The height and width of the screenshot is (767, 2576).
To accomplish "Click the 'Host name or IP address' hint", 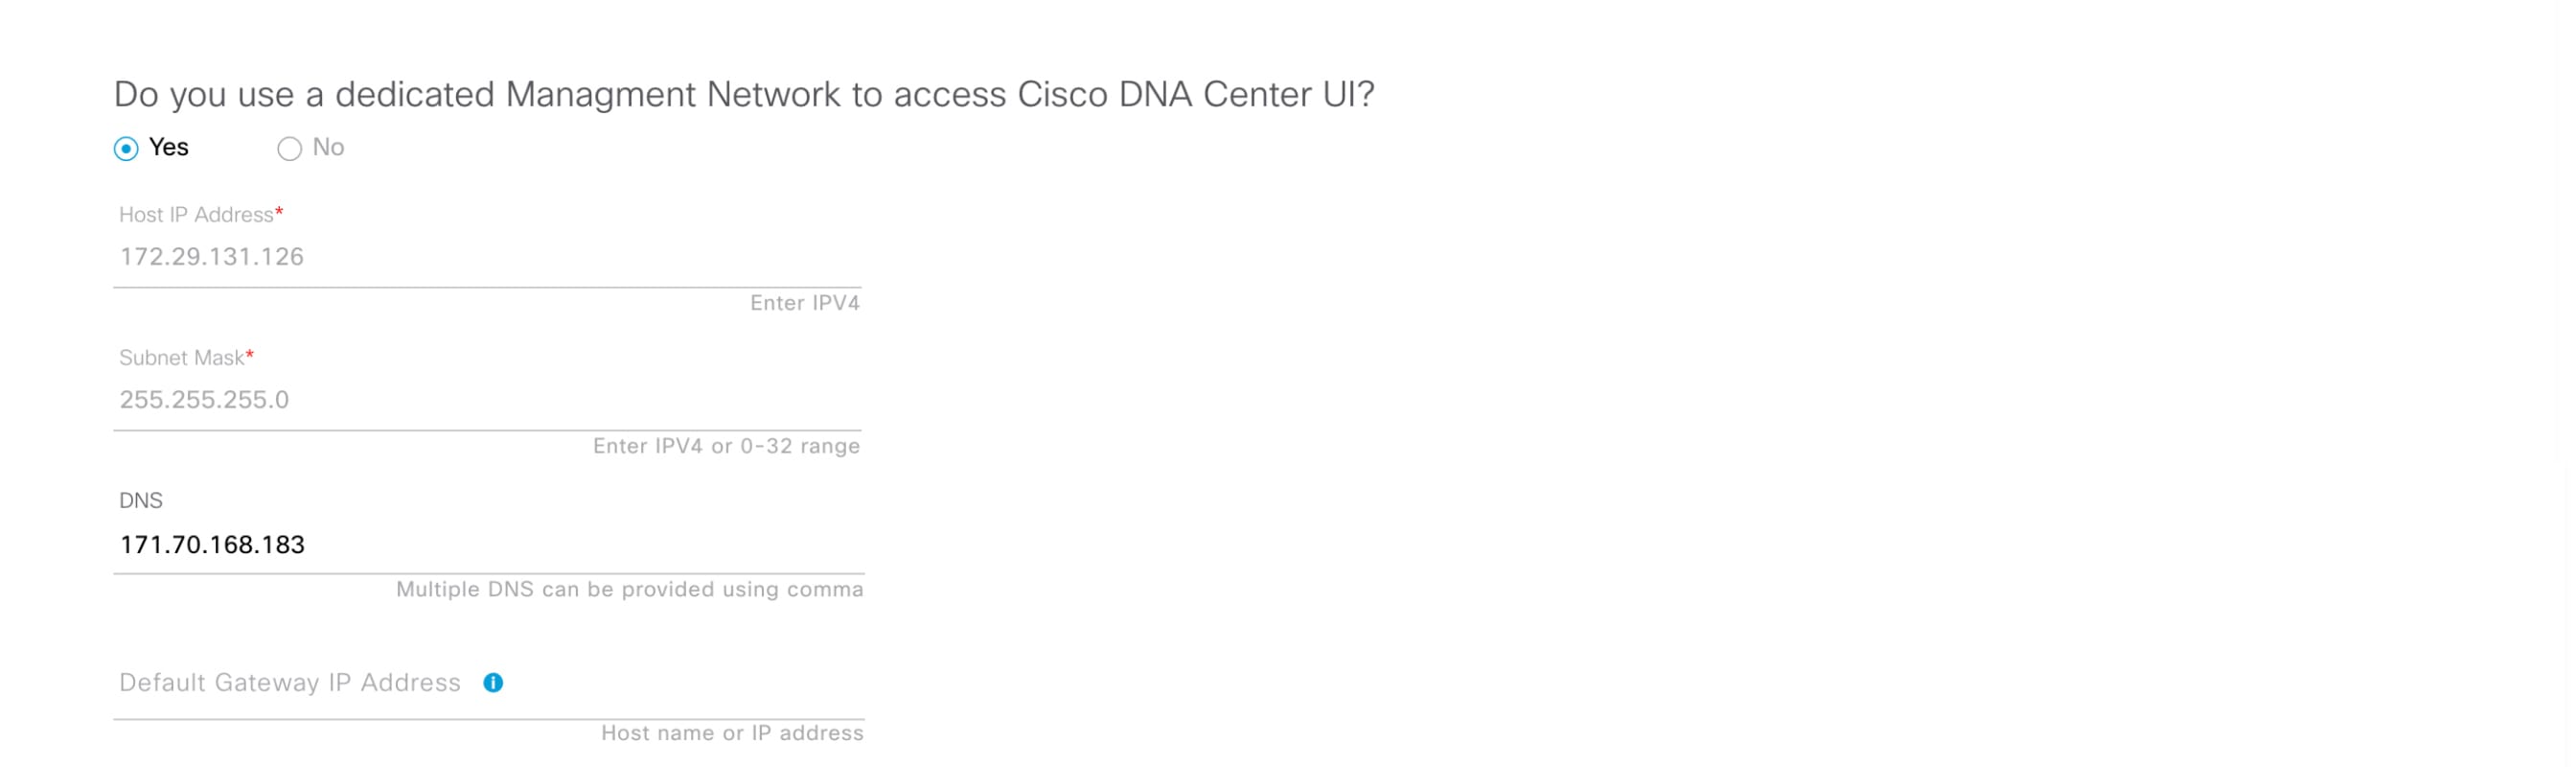I will (732, 733).
